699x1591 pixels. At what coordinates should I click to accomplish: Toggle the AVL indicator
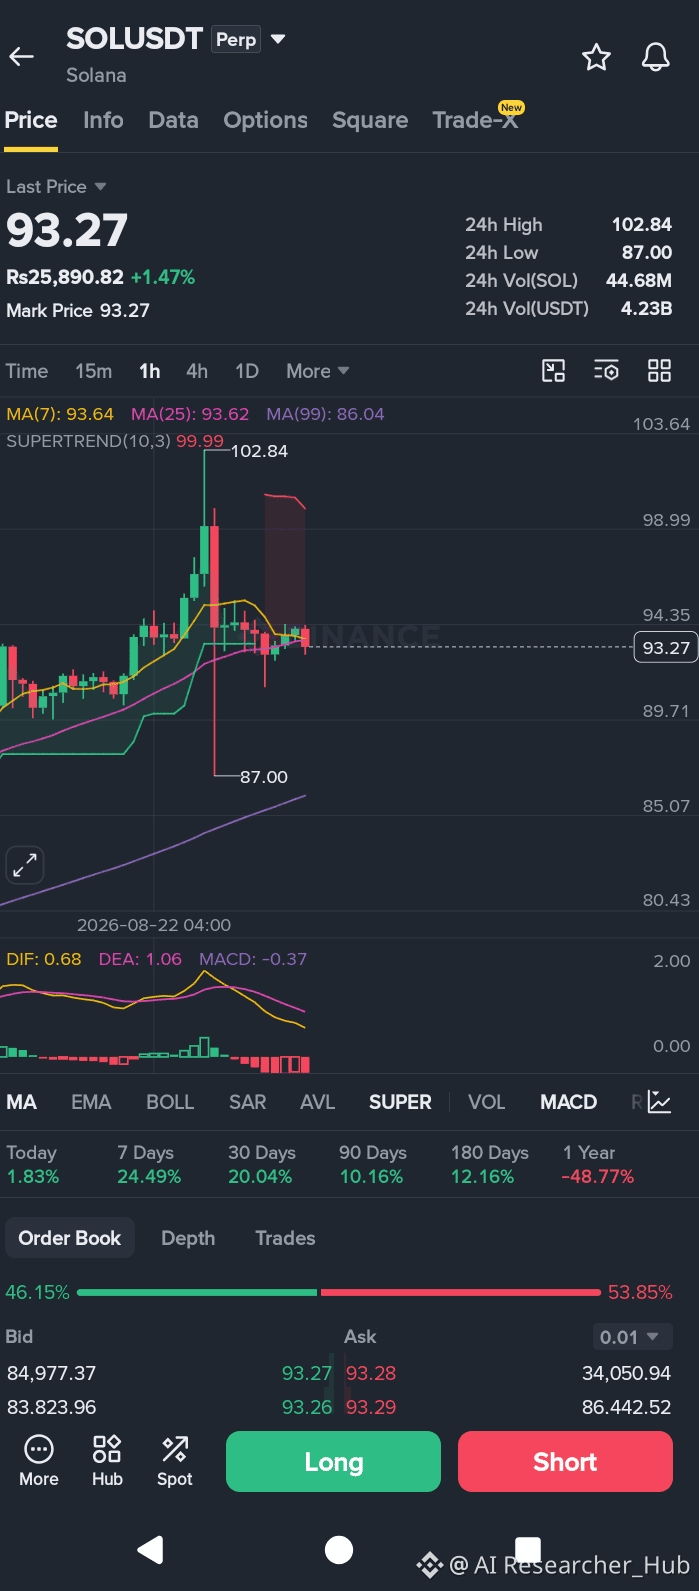tap(317, 1102)
